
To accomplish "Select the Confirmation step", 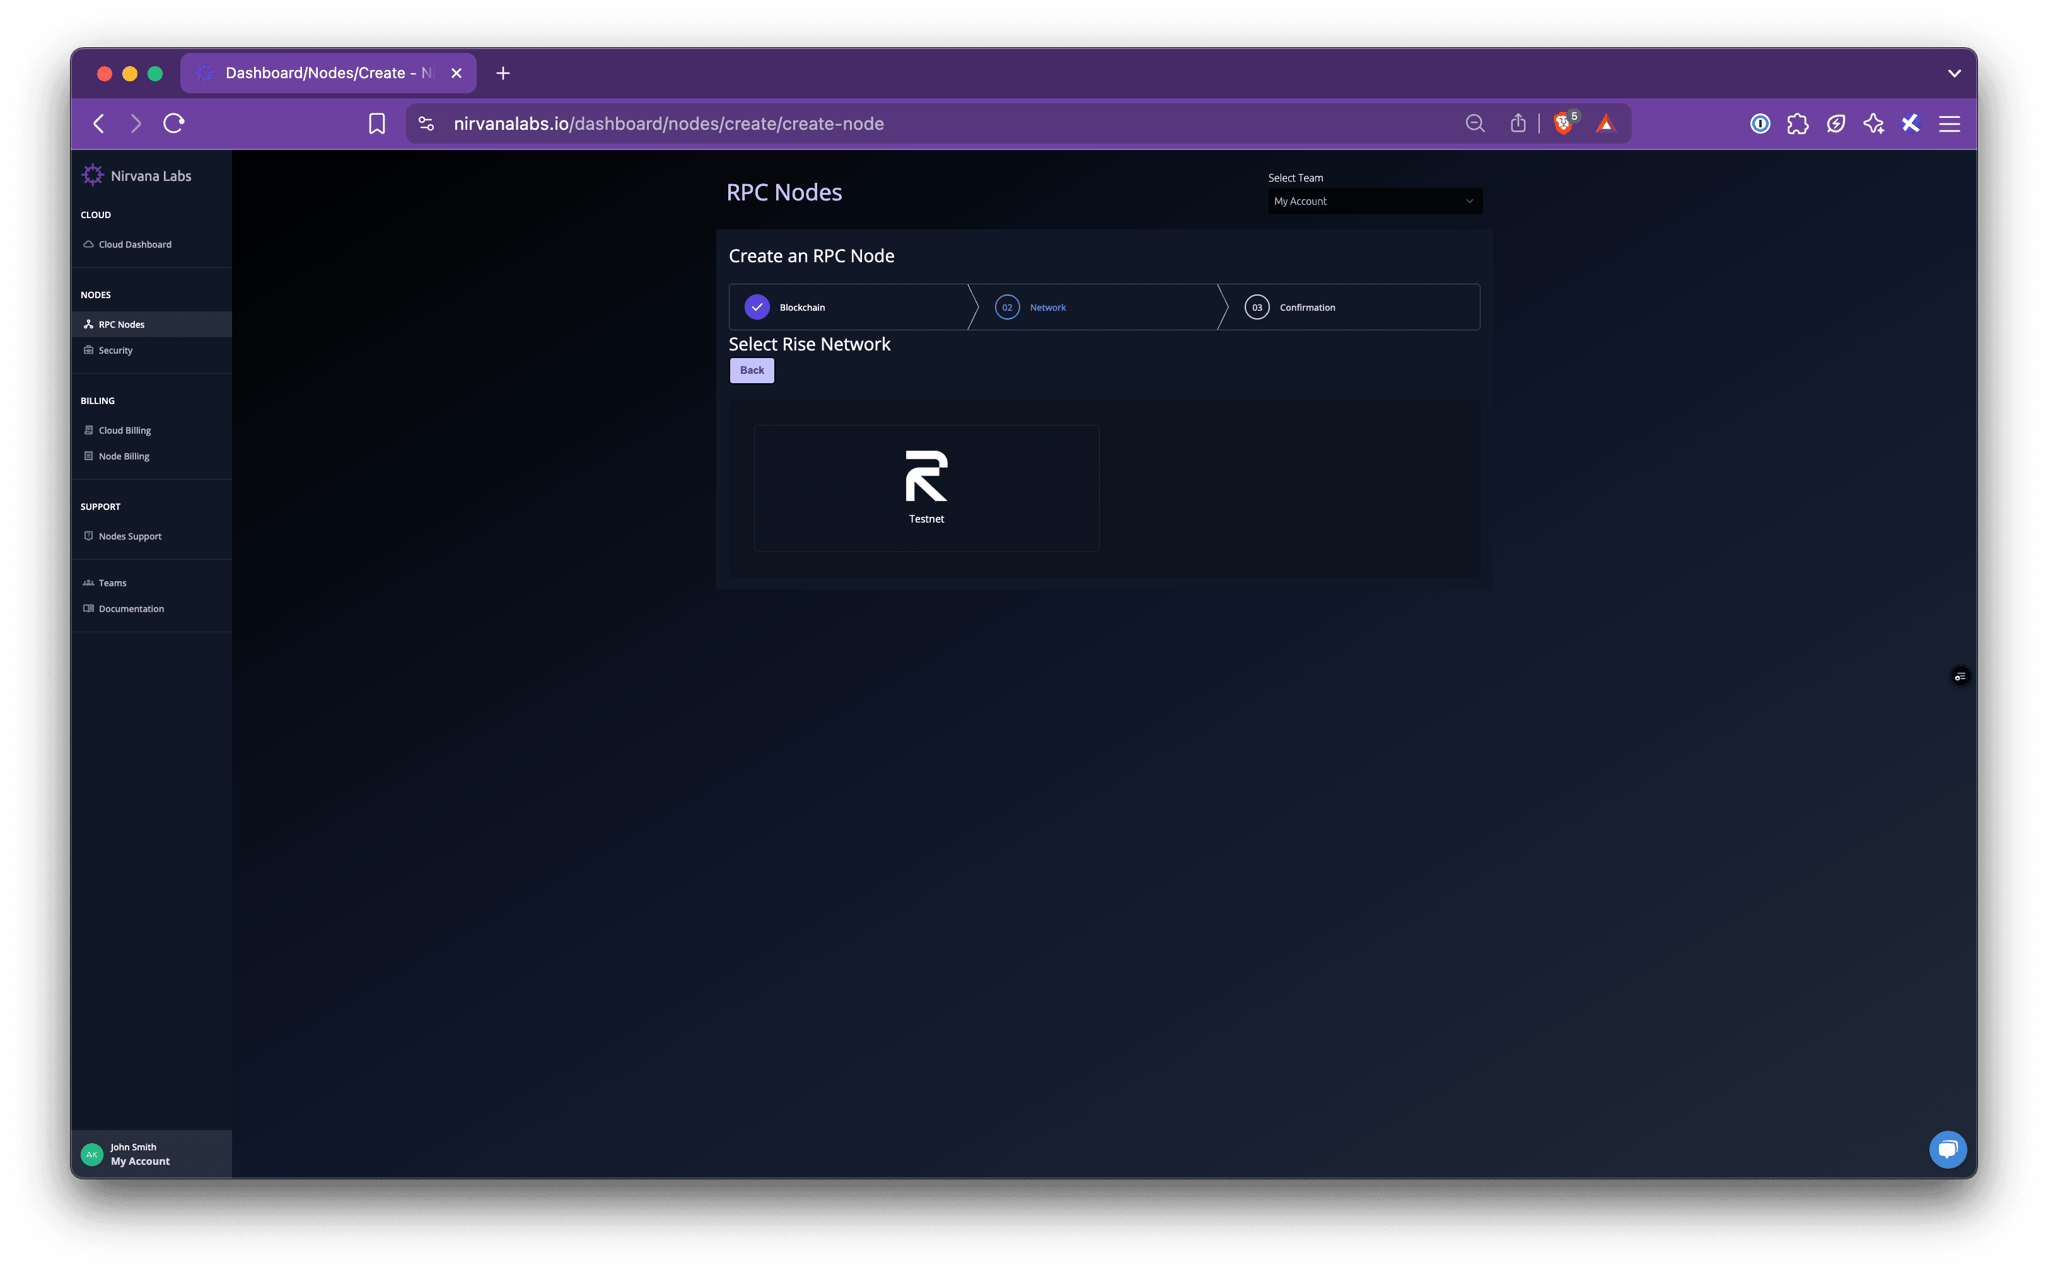I will [x=1305, y=307].
